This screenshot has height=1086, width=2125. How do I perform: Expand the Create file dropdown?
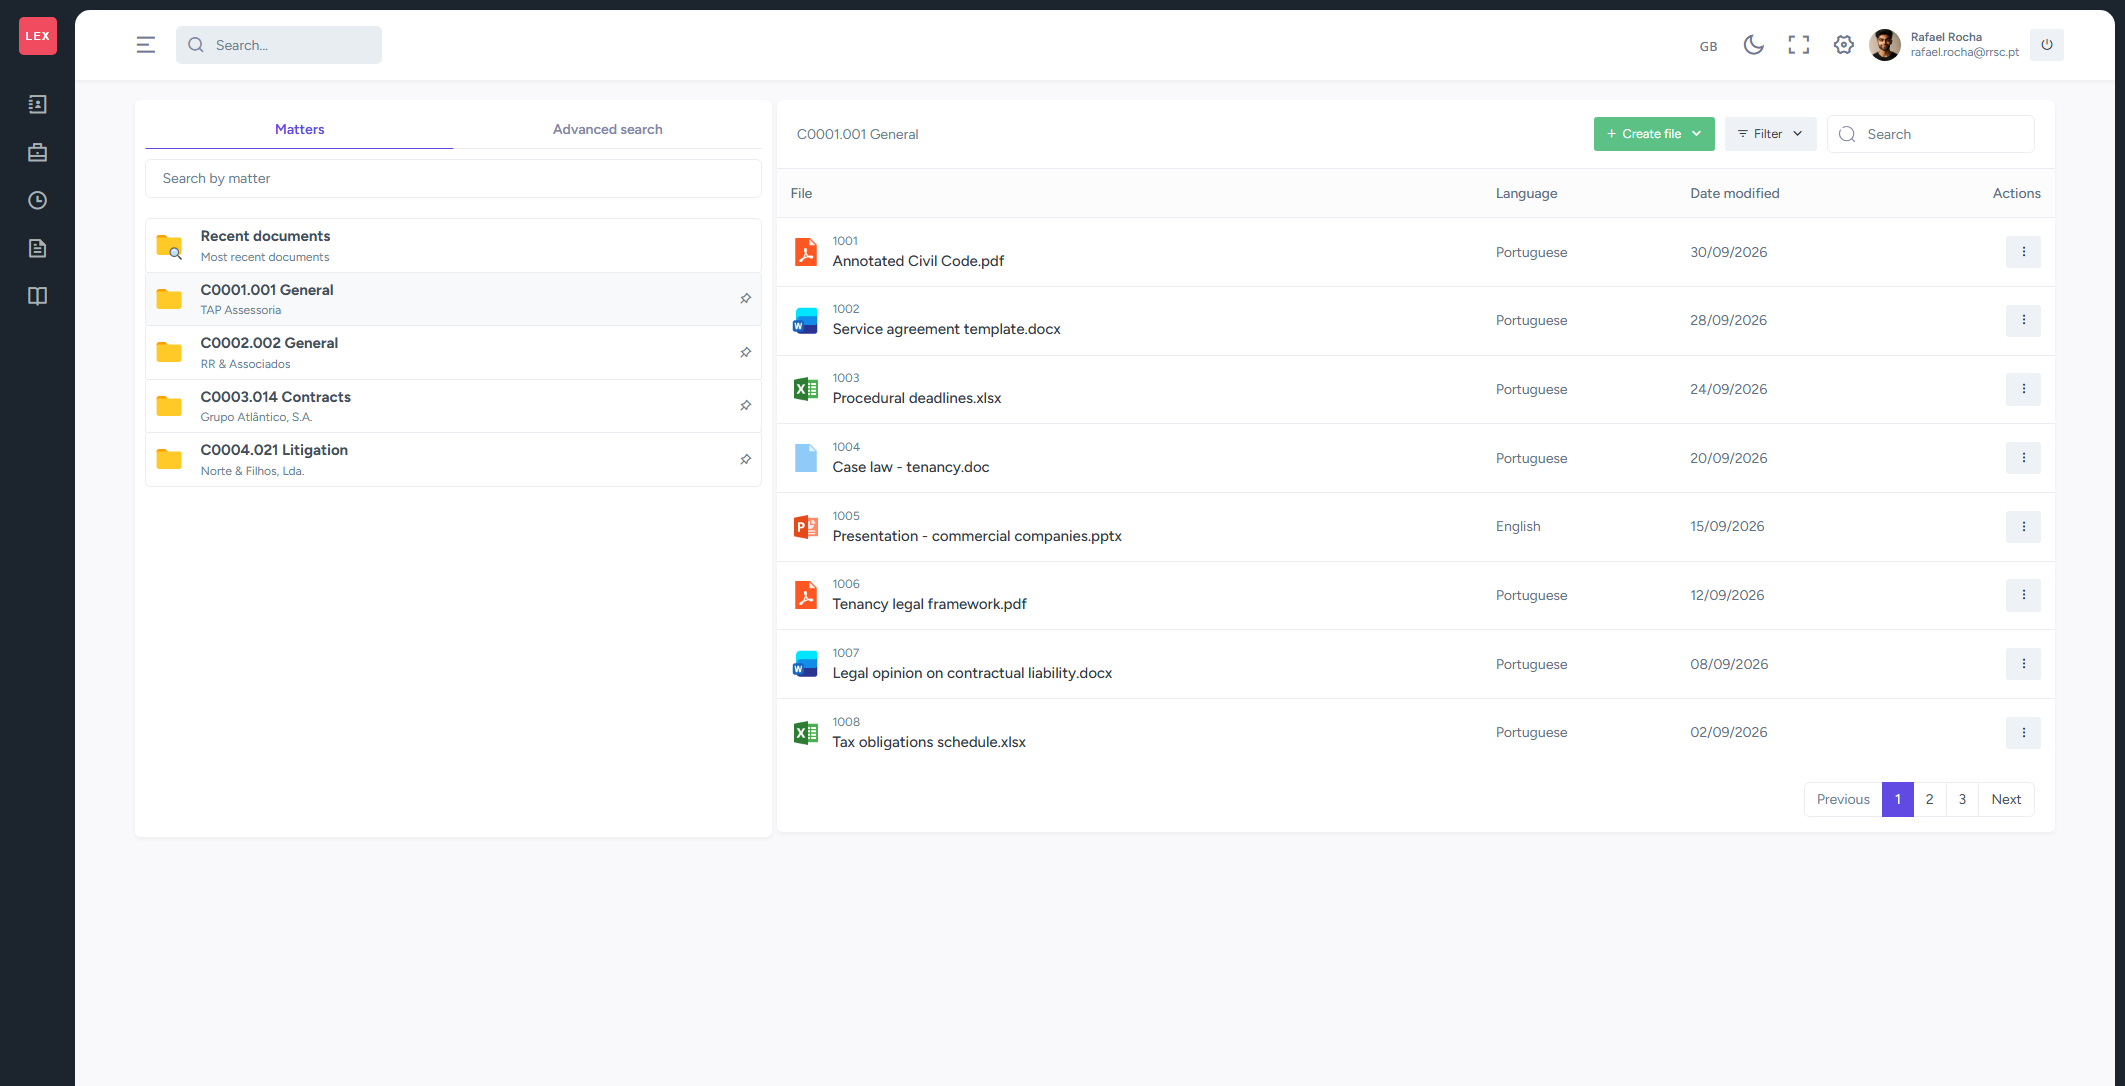pos(1654,134)
